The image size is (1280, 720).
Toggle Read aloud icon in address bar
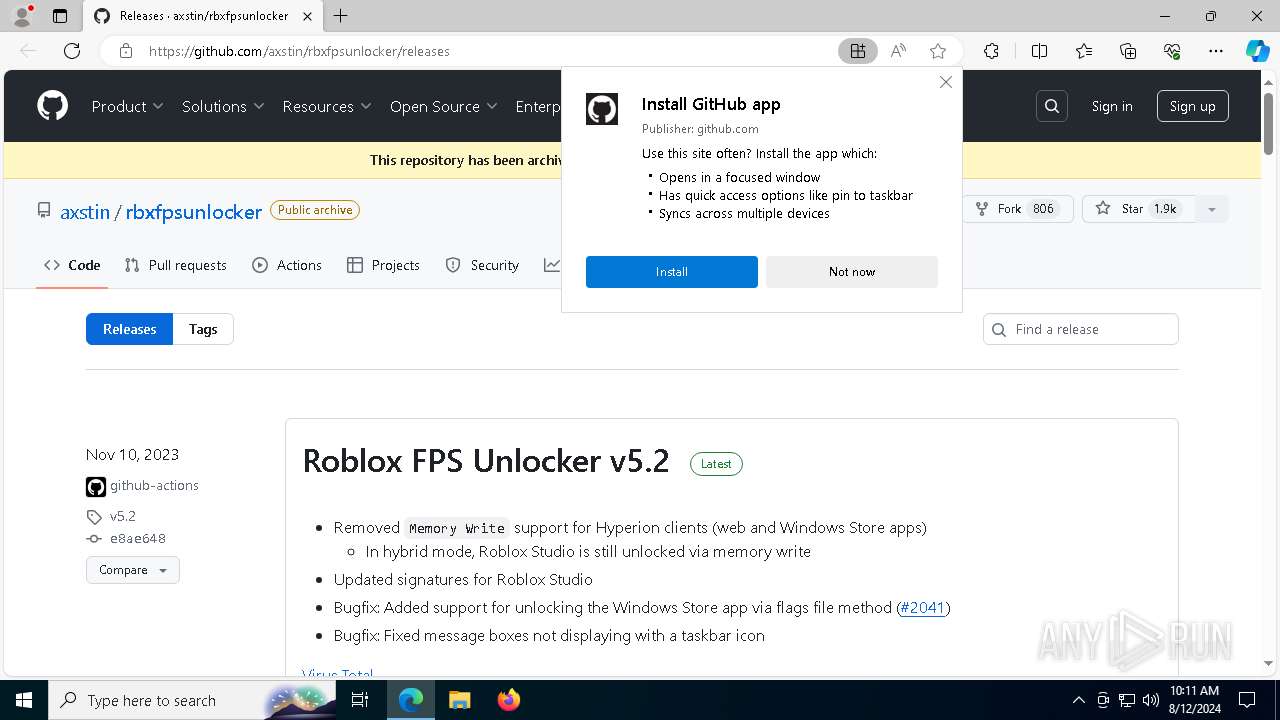[898, 51]
